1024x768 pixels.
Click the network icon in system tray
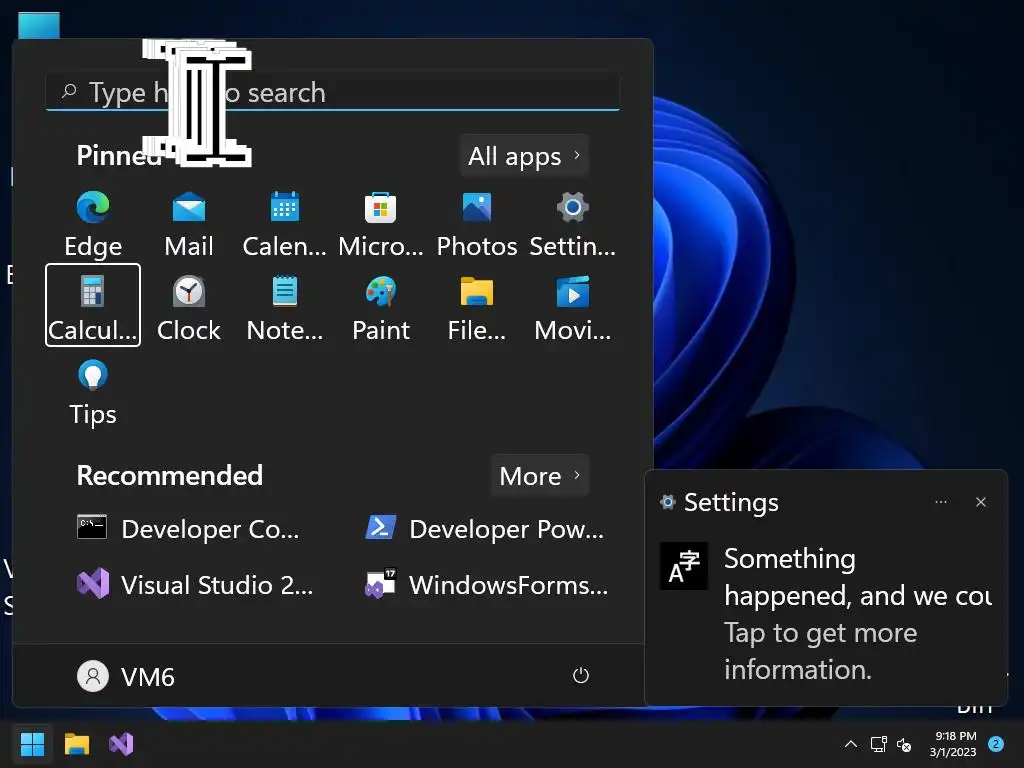pyautogui.click(x=878, y=744)
